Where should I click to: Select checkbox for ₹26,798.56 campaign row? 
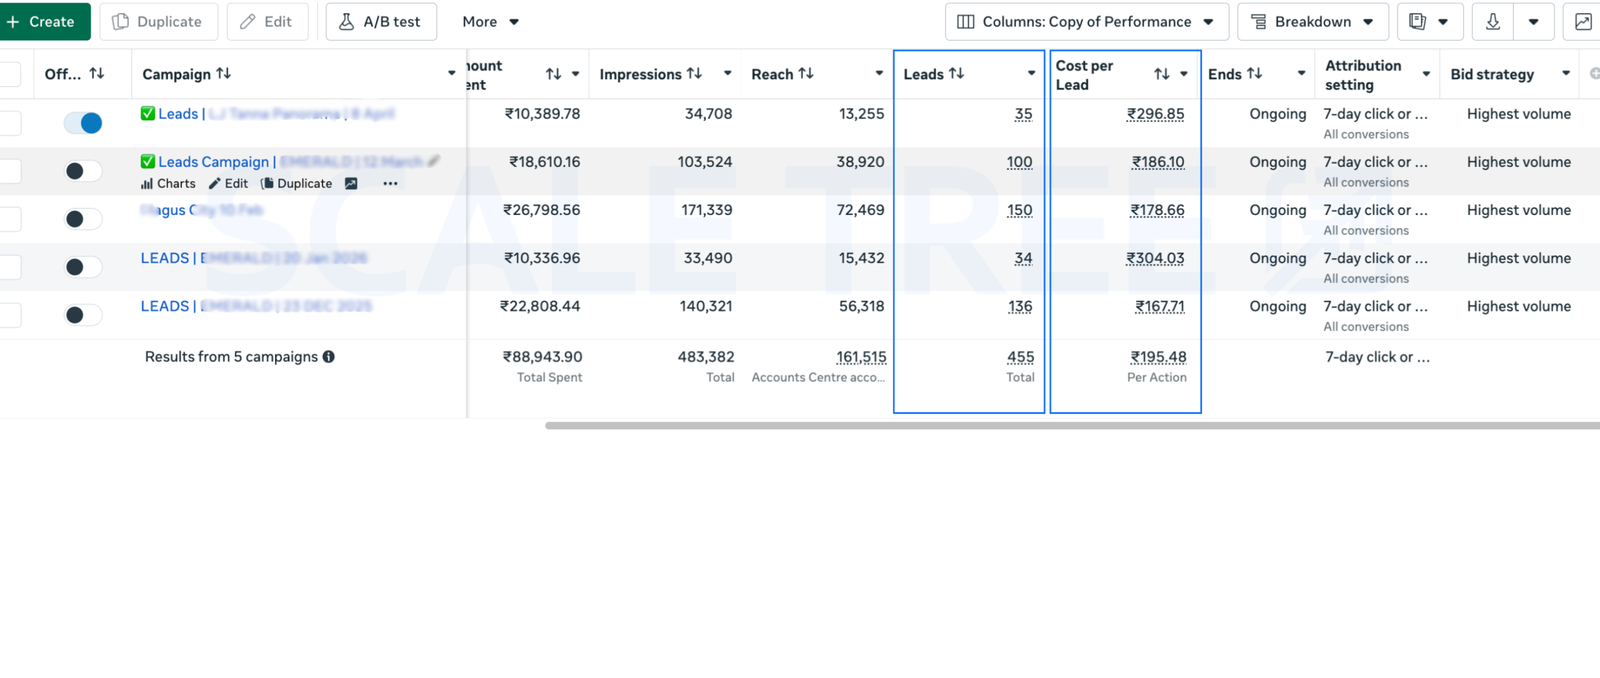click(x=10, y=219)
